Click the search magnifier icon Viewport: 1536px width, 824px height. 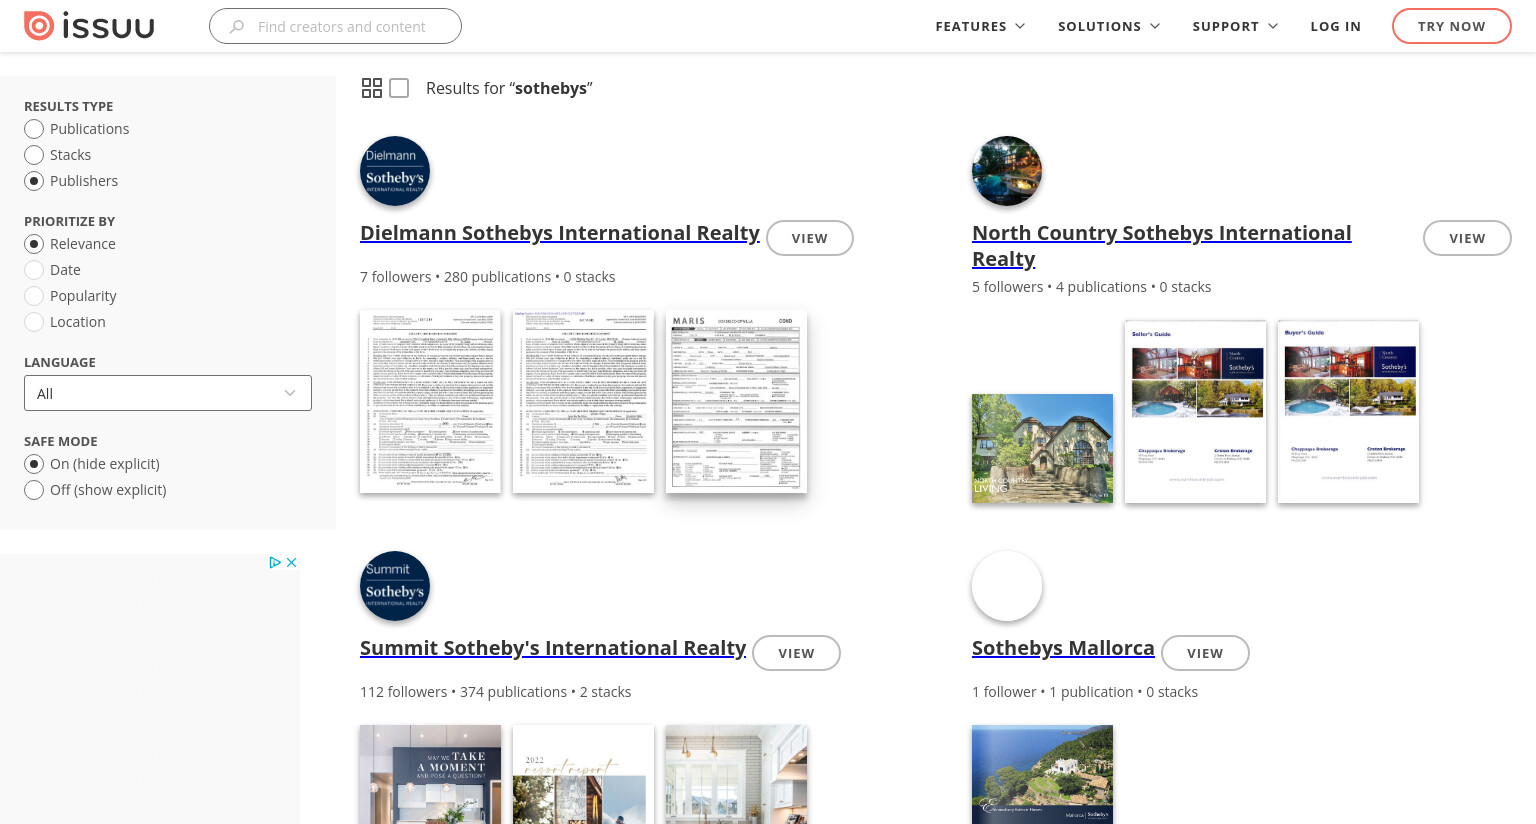pyautogui.click(x=237, y=27)
